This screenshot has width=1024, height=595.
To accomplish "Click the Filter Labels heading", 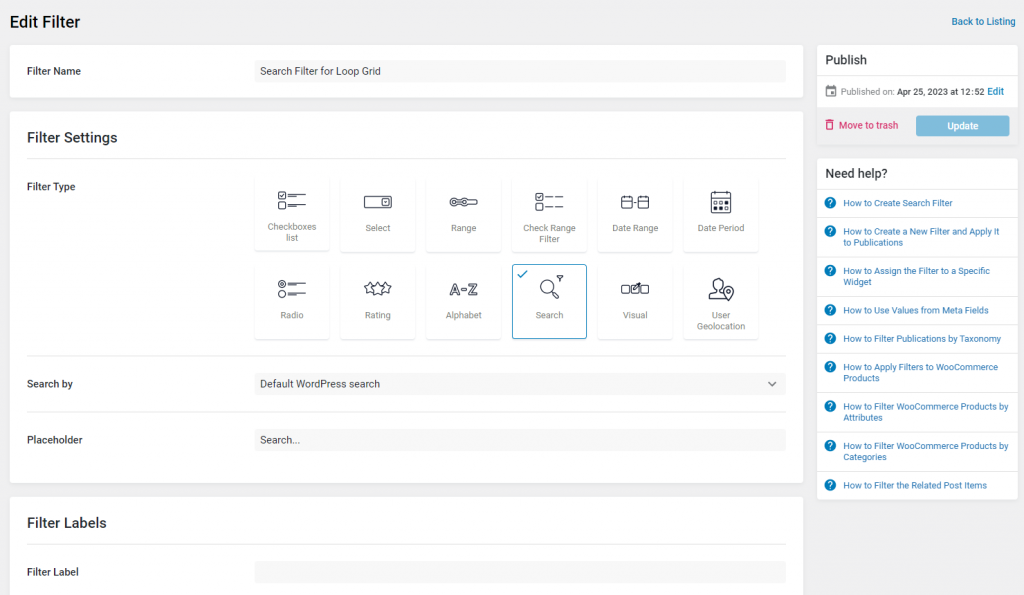I will (67, 523).
